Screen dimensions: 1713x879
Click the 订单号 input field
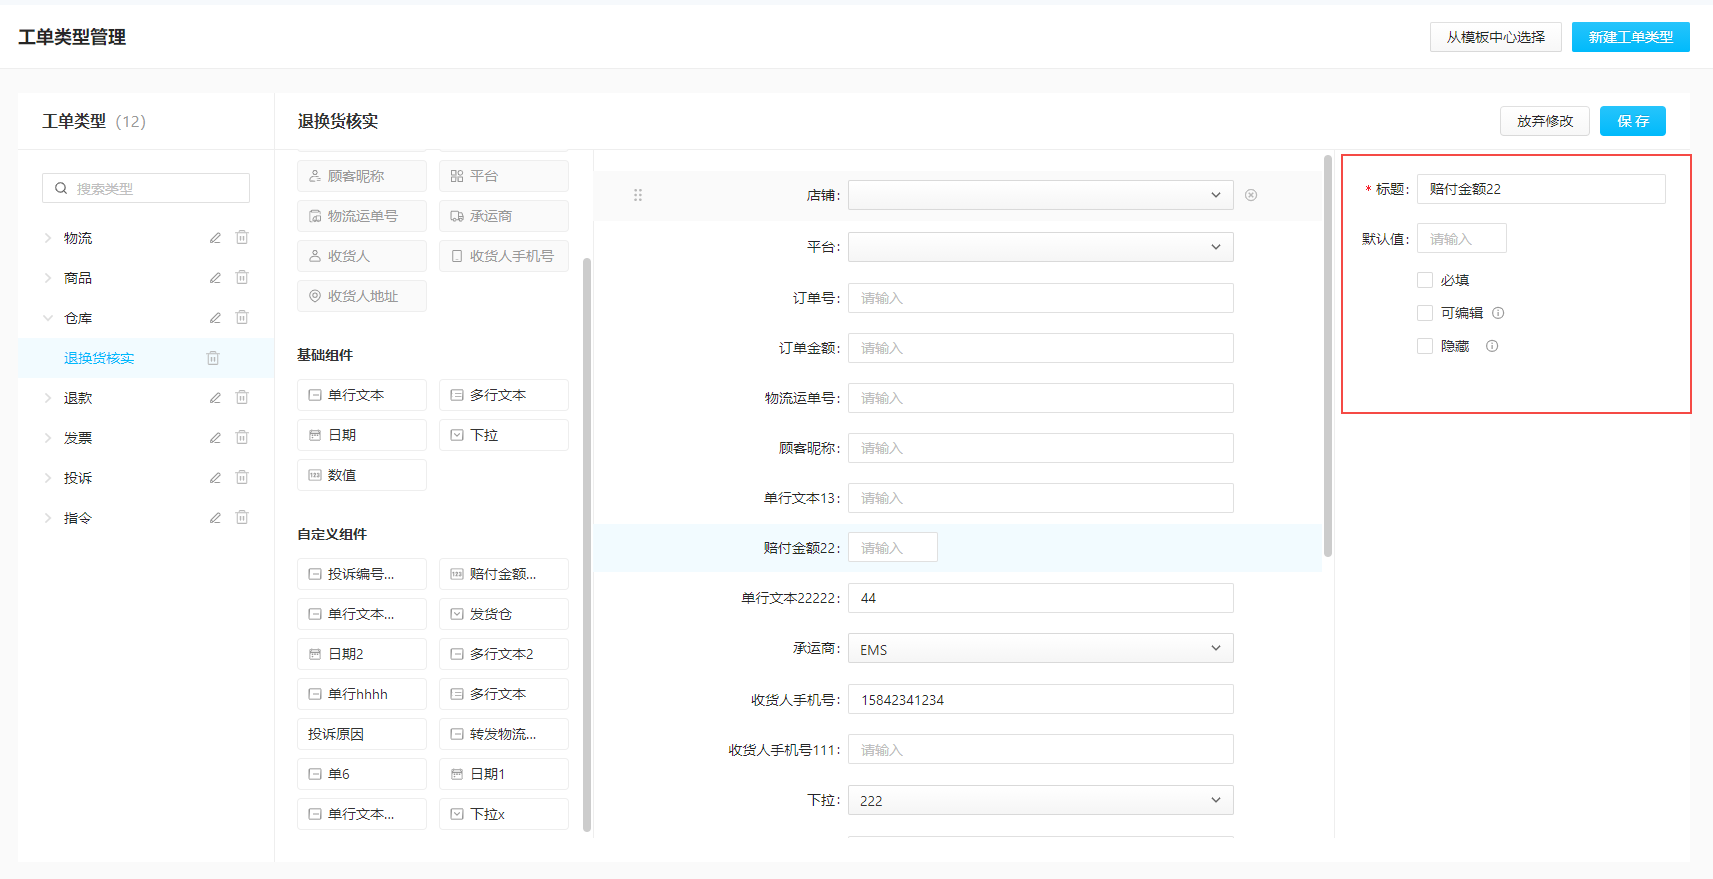coord(1041,298)
